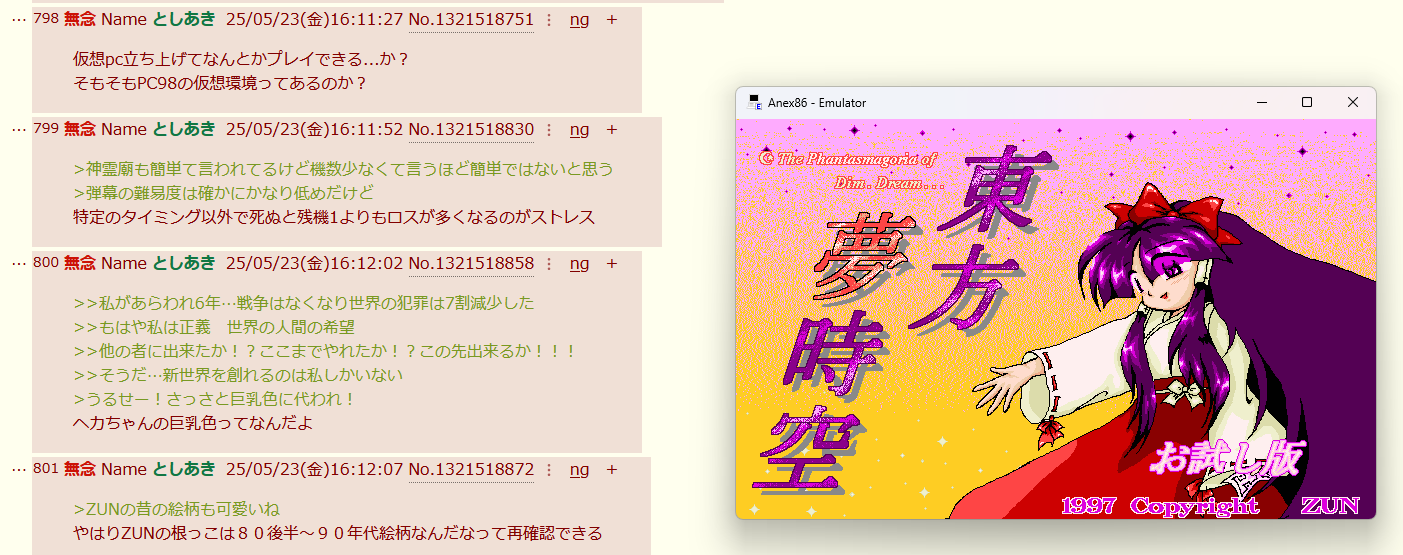1403x555 pixels.
Task: Click post number No.1321518872
Action: pos(471,470)
